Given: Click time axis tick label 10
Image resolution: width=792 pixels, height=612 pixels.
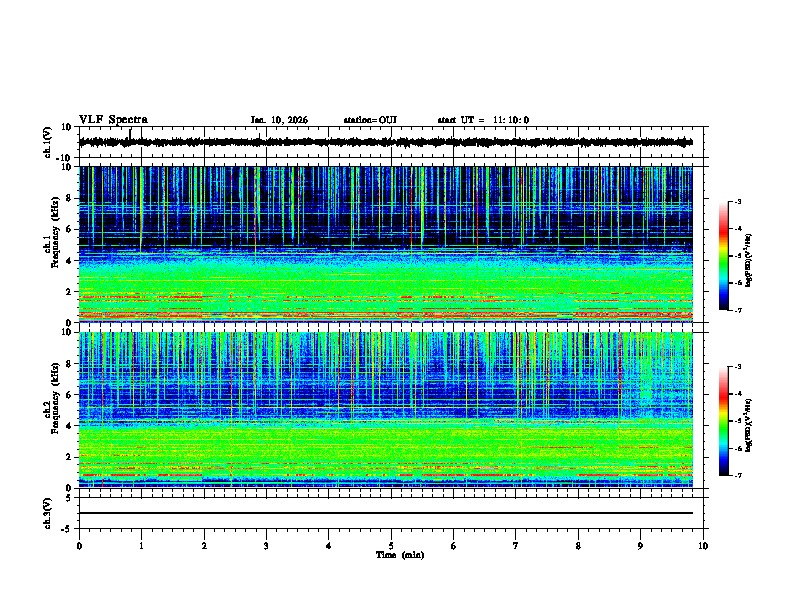Looking at the screenshot, I should [x=703, y=546].
